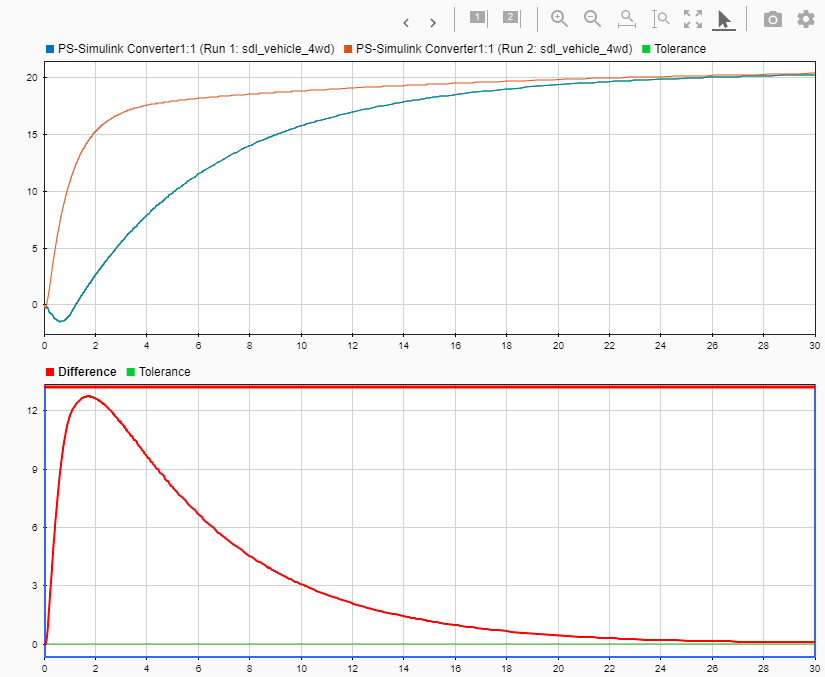Take a plot snapshot with camera icon

click(772, 20)
